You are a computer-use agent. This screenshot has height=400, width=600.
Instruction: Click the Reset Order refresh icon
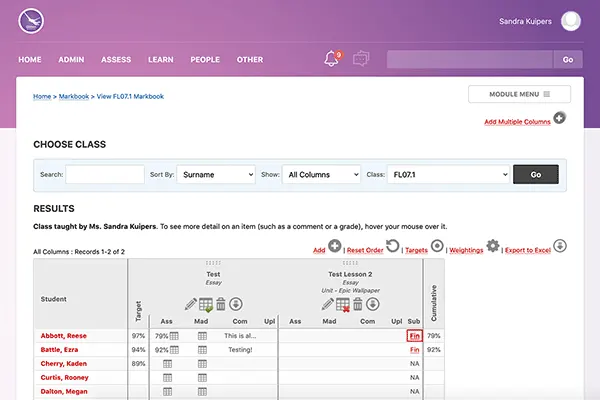coord(393,246)
